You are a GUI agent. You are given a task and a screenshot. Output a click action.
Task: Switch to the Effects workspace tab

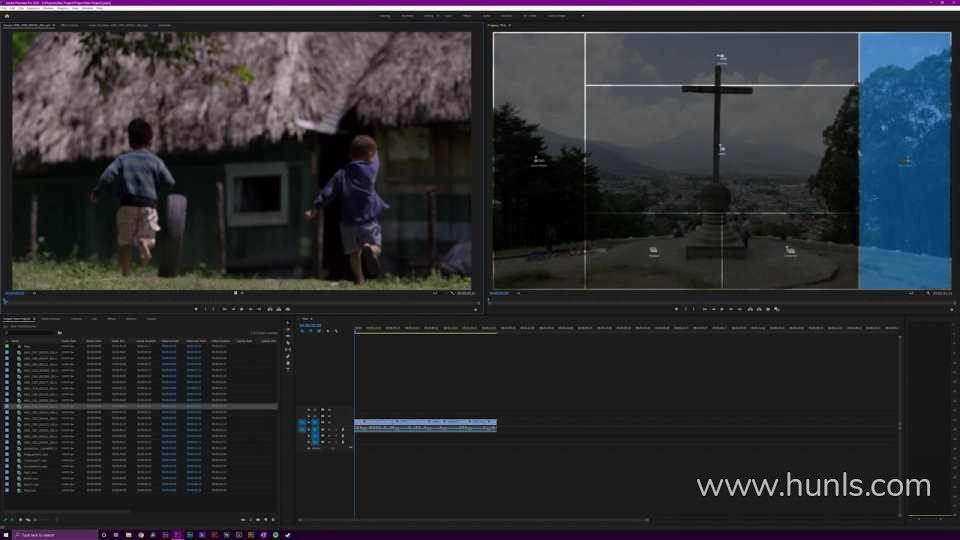pos(467,16)
